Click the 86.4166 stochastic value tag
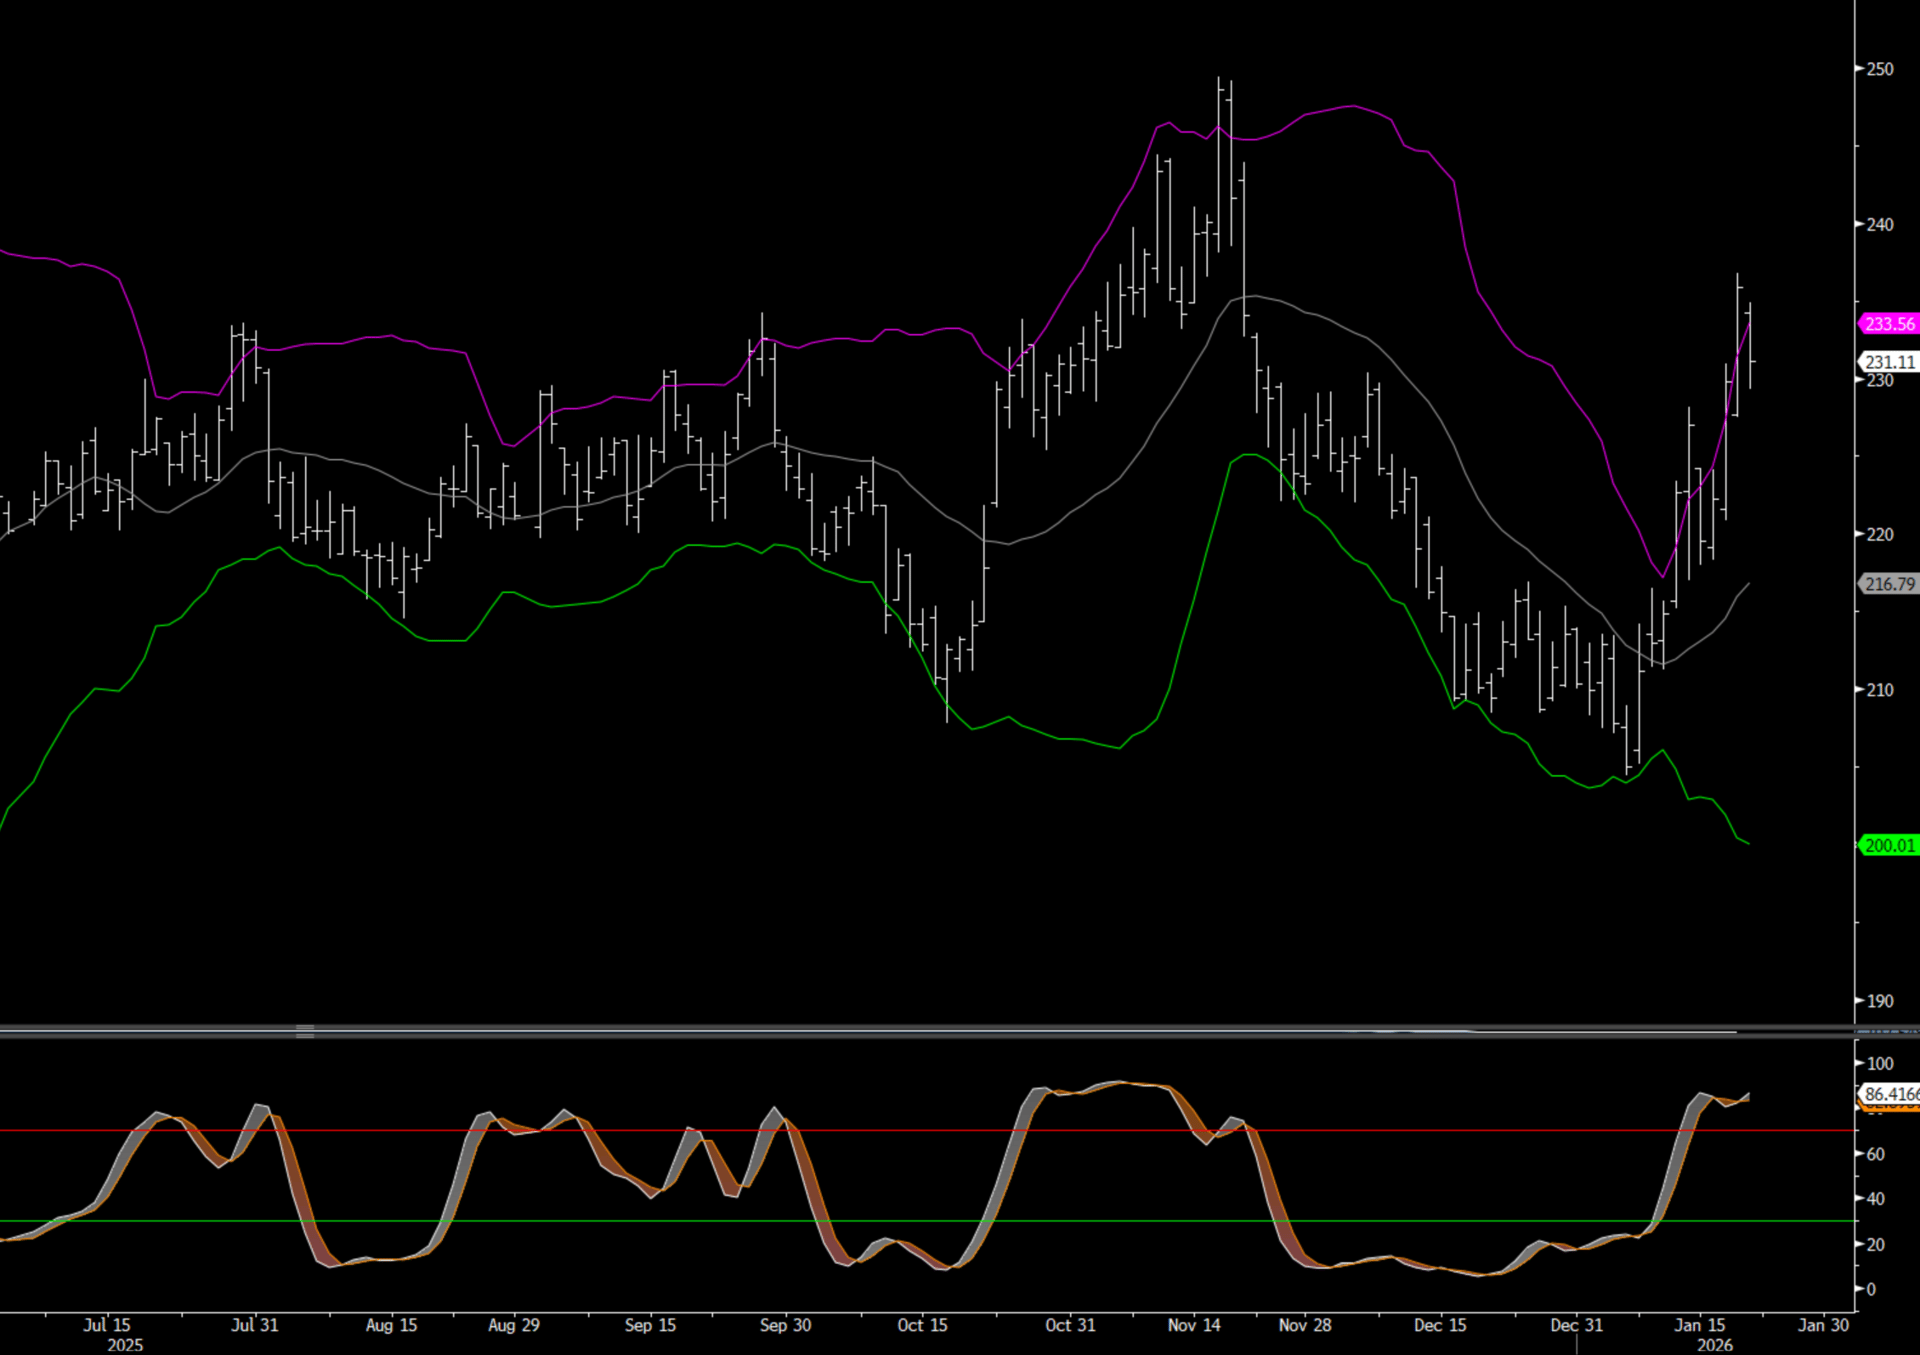Image resolution: width=1920 pixels, height=1355 pixels. coord(1889,1094)
